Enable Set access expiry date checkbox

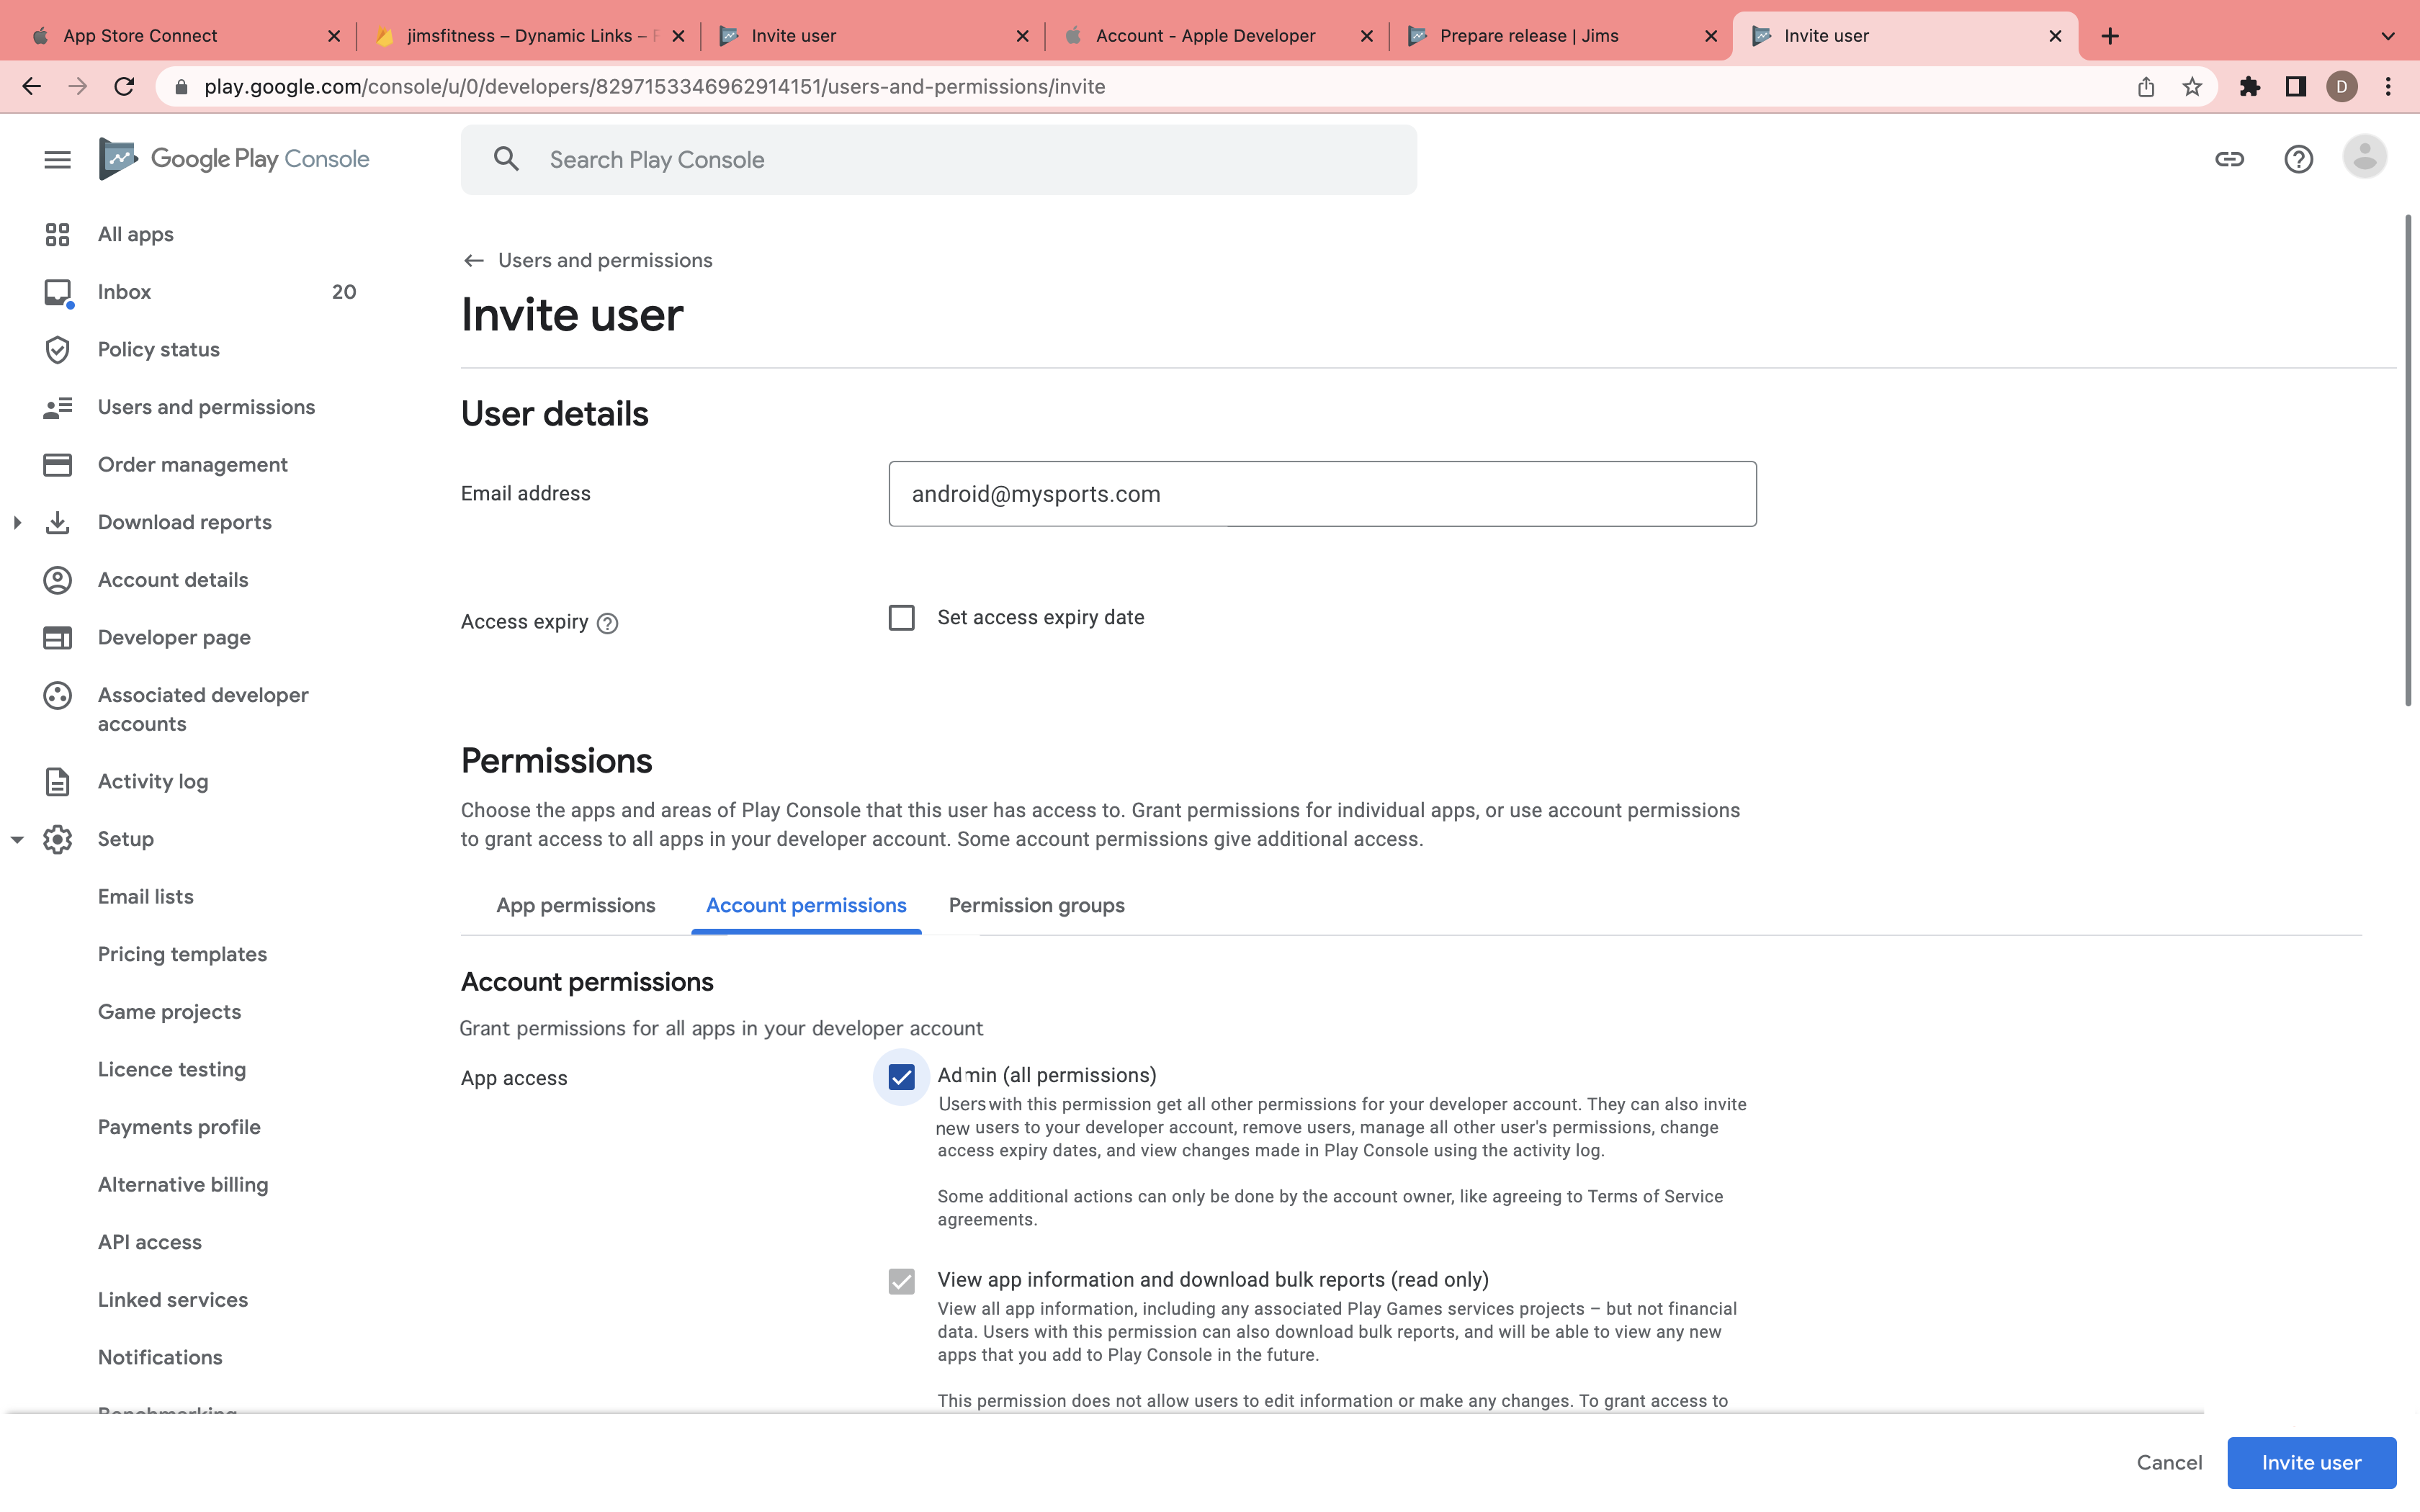tap(901, 618)
